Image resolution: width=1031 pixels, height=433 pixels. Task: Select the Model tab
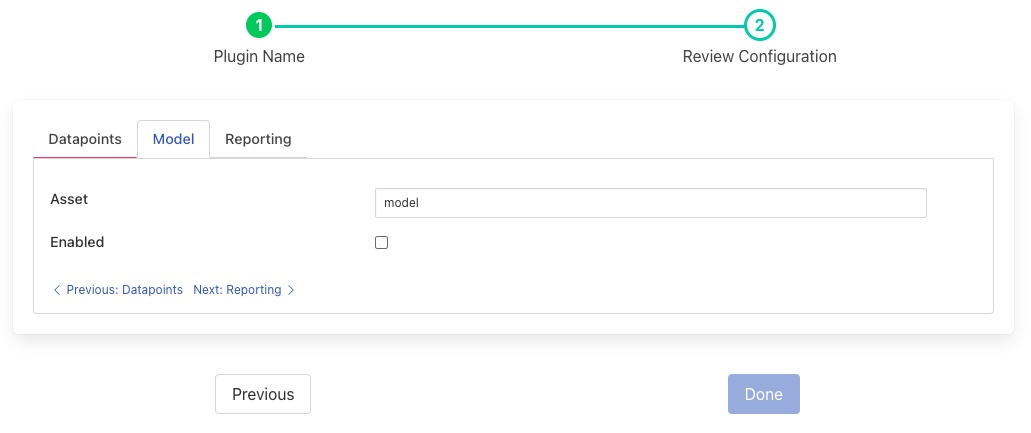[x=173, y=139]
